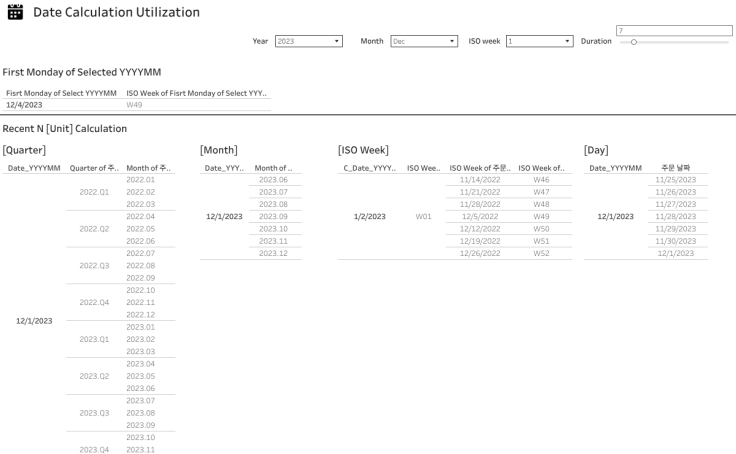Image resolution: width=736 pixels, height=454 pixels.
Task: Open the Month dropdown showing Dec
Action: 424,41
